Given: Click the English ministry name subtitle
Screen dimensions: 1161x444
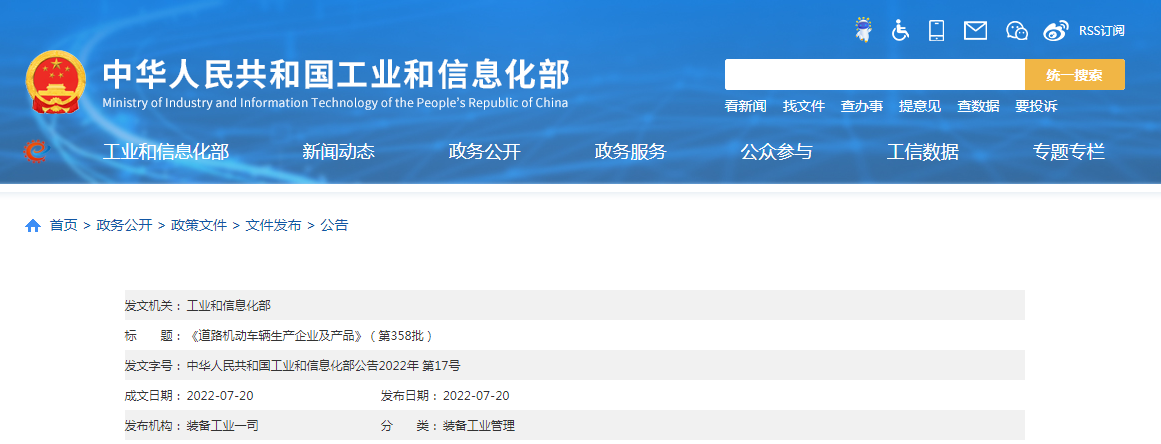Looking at the screenshot, I should (335, 103).
